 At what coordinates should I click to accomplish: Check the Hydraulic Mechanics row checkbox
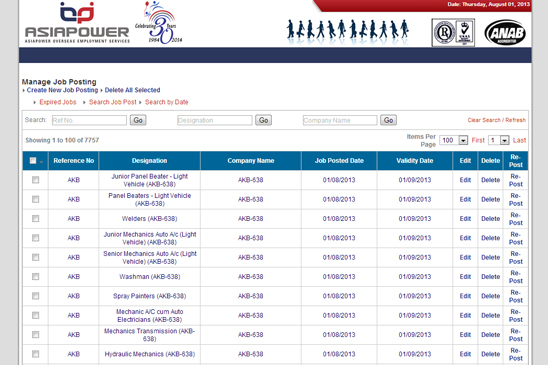pos(35,354)
